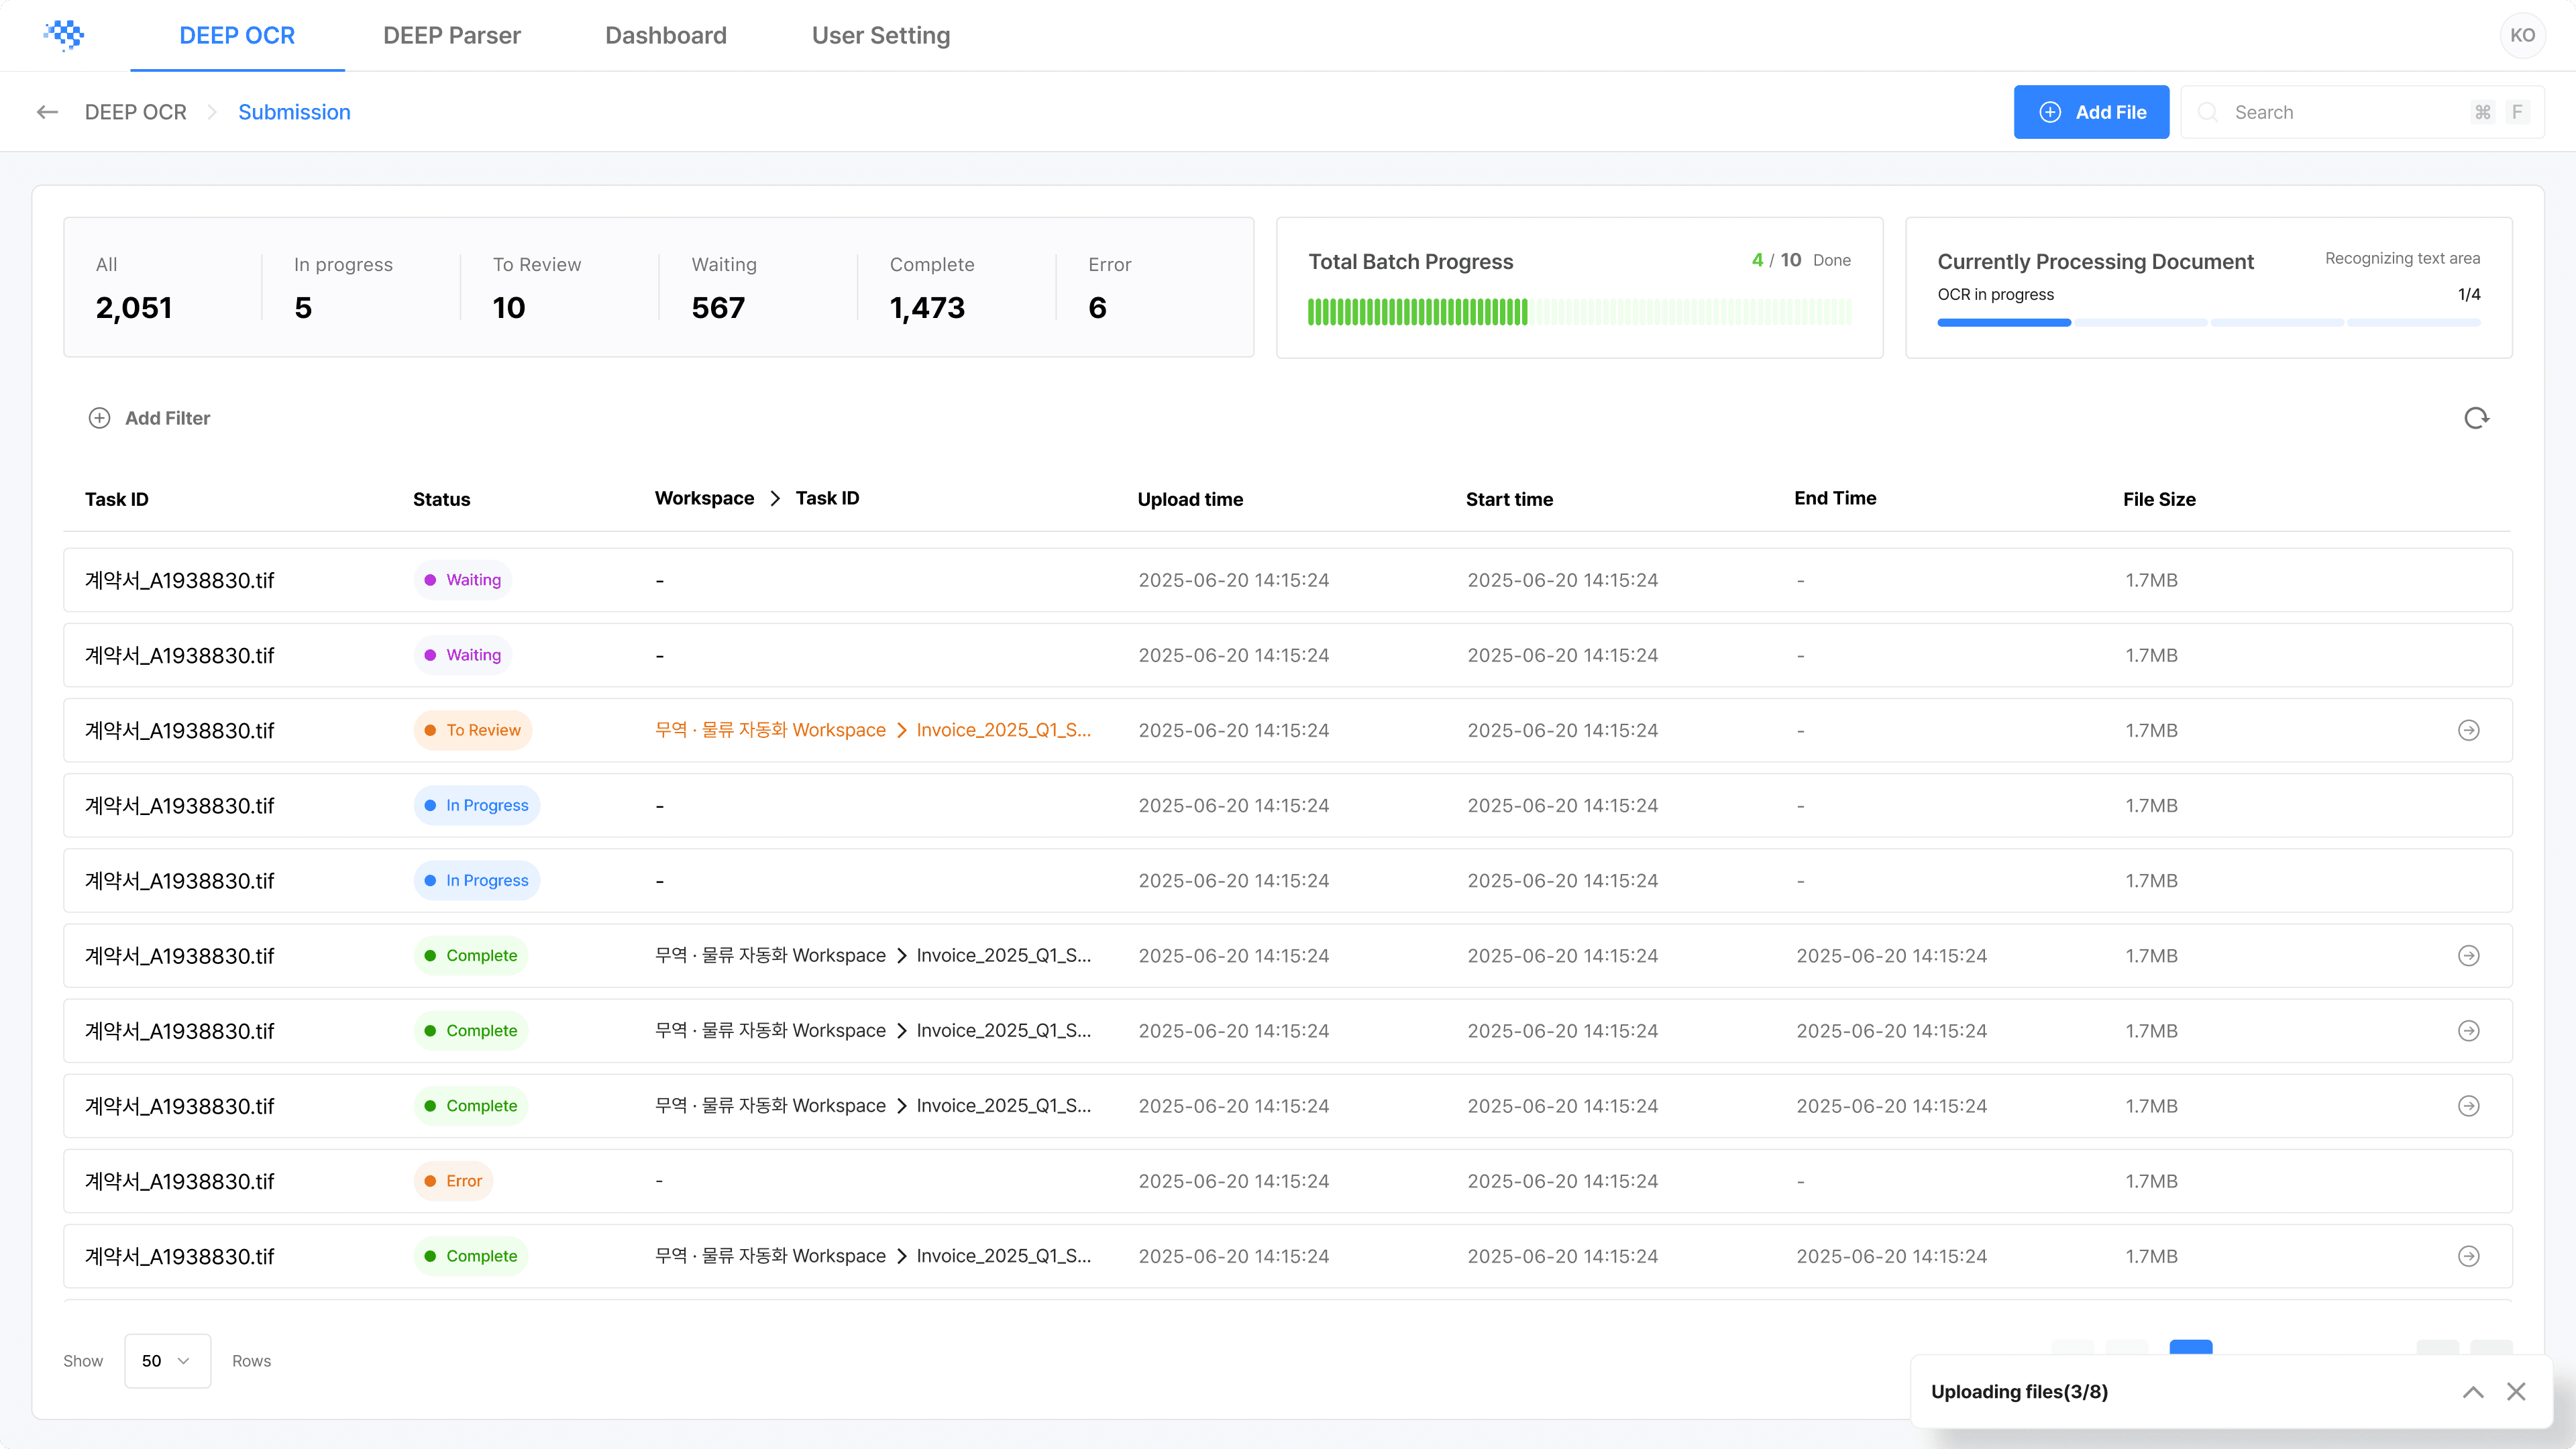Refresh the task list
Viewport: 2576px width, 1449px height.
(x=2477, y=418)
